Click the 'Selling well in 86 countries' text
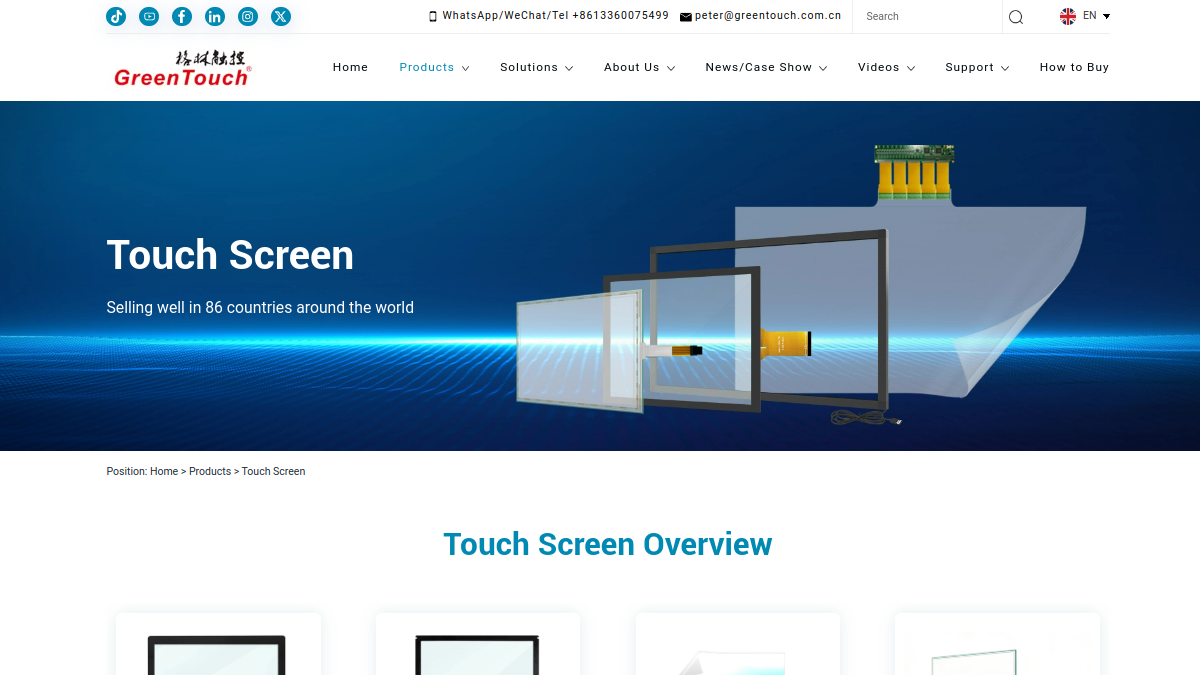 [260, 308]
